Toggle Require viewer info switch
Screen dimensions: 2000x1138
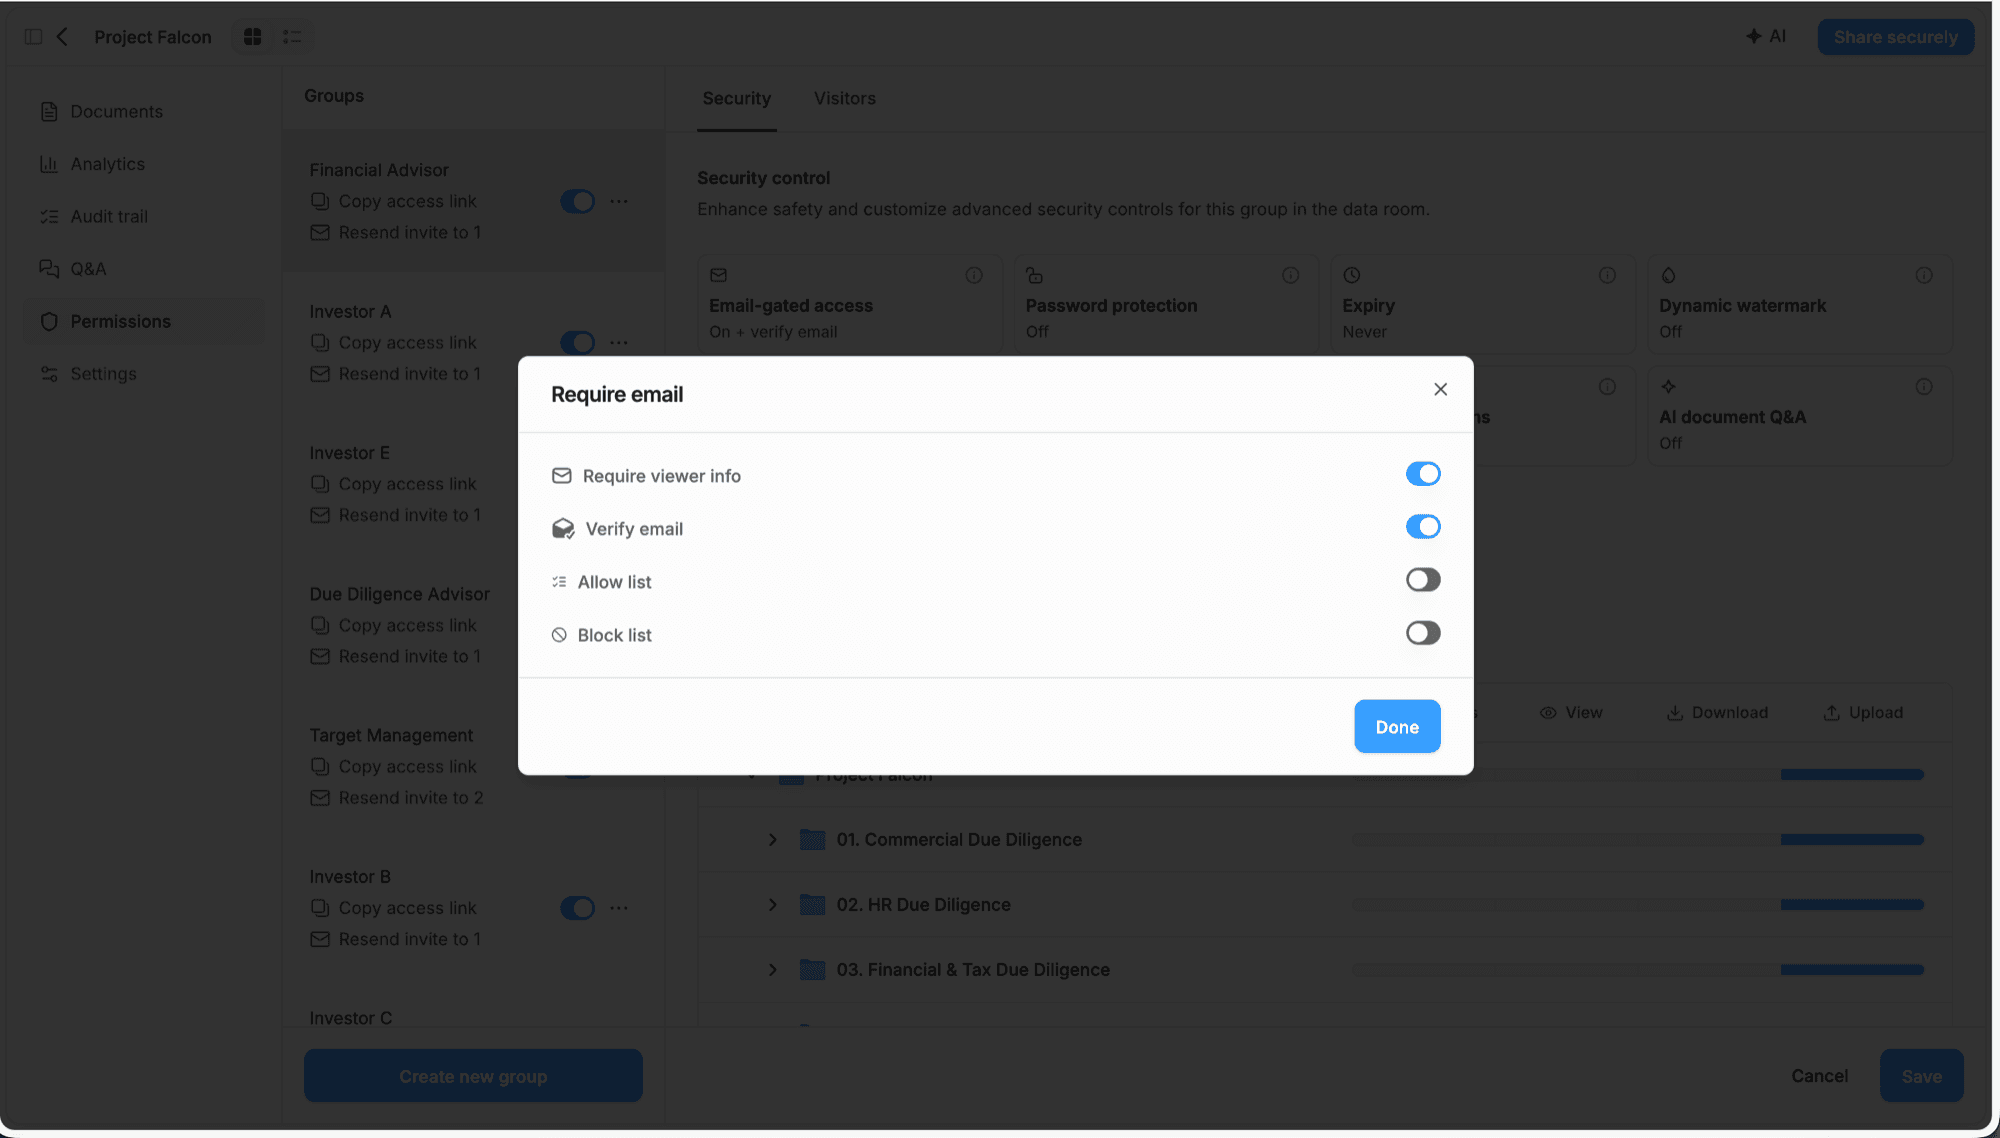click(x=1423, y=474)
